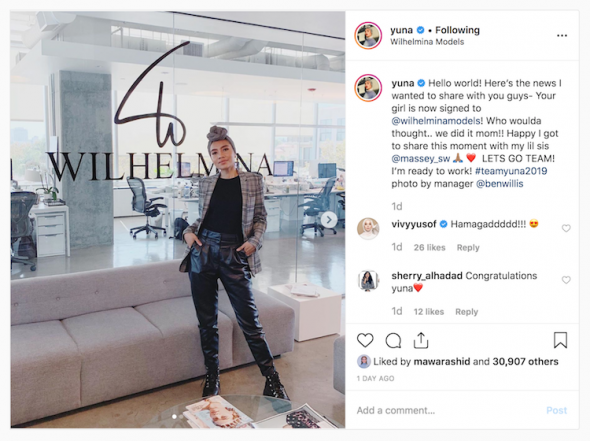Click the Post button
The width and height of the screenshot is (590, 441).
[557, 410]
